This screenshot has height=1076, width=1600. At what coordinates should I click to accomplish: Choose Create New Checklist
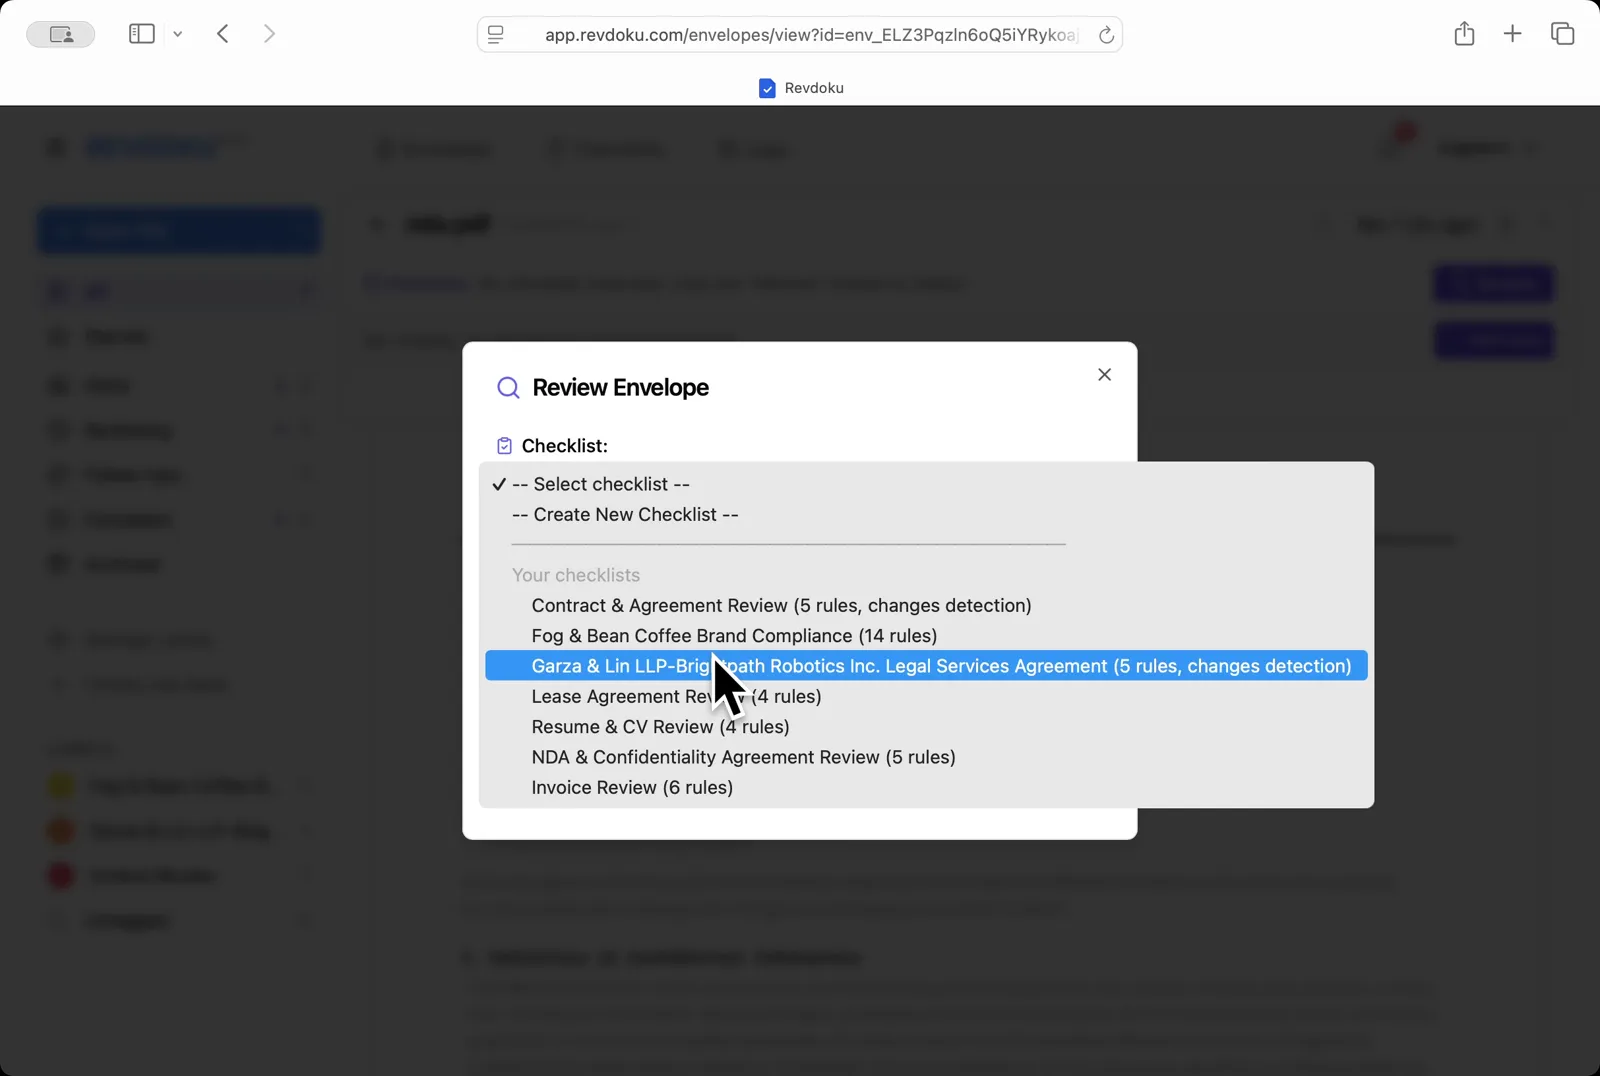pos(624,514)
